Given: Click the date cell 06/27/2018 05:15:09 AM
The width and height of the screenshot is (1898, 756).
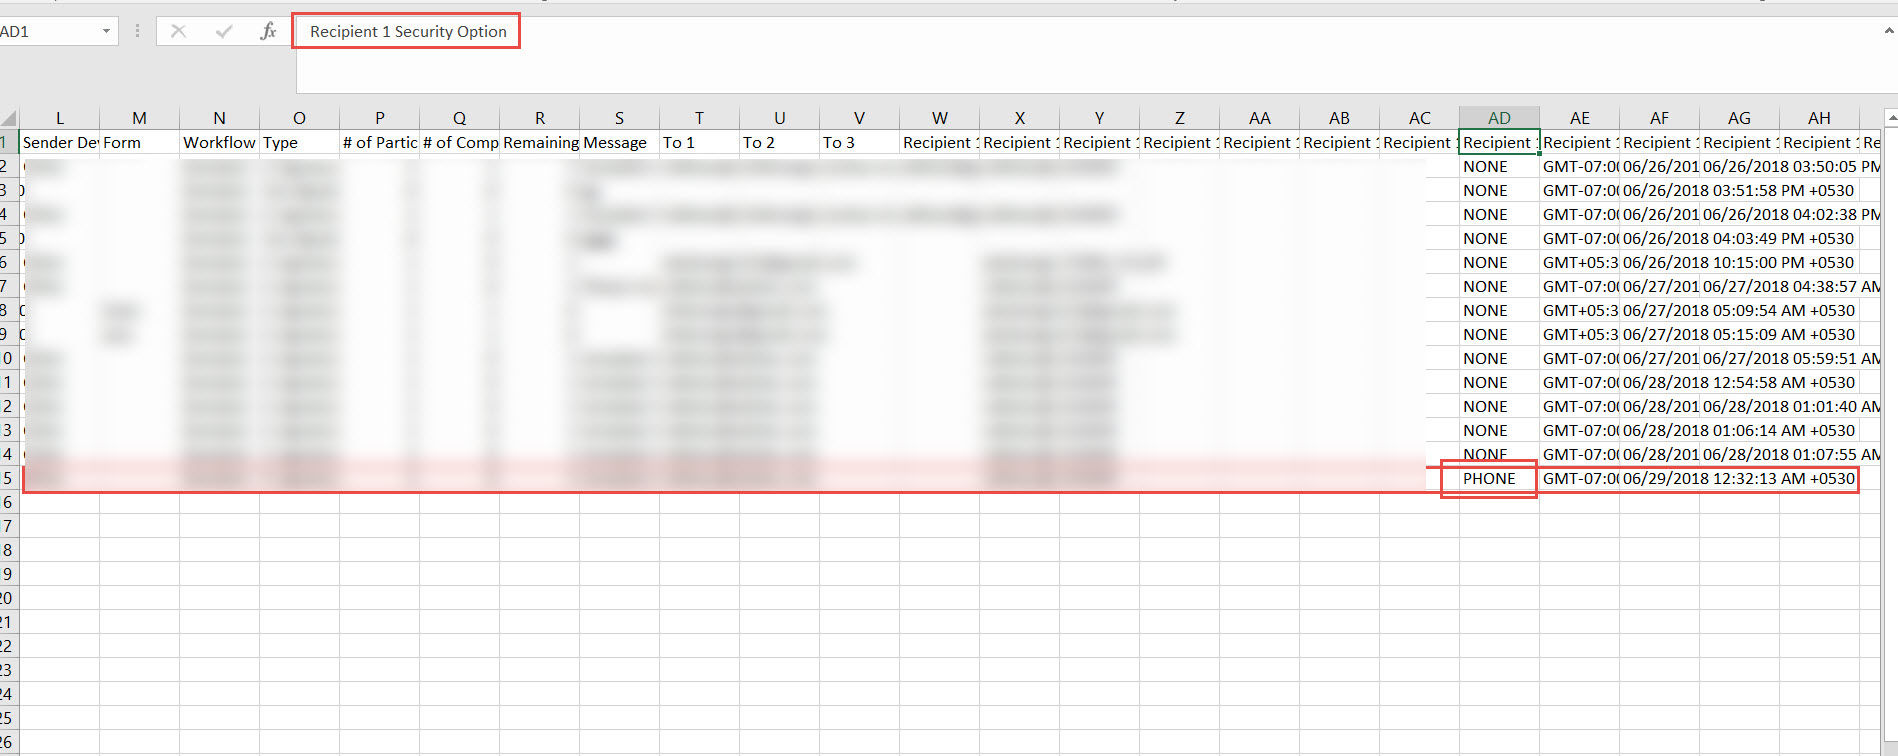Looking at the screenshot, I should [x=1738, y=335].
